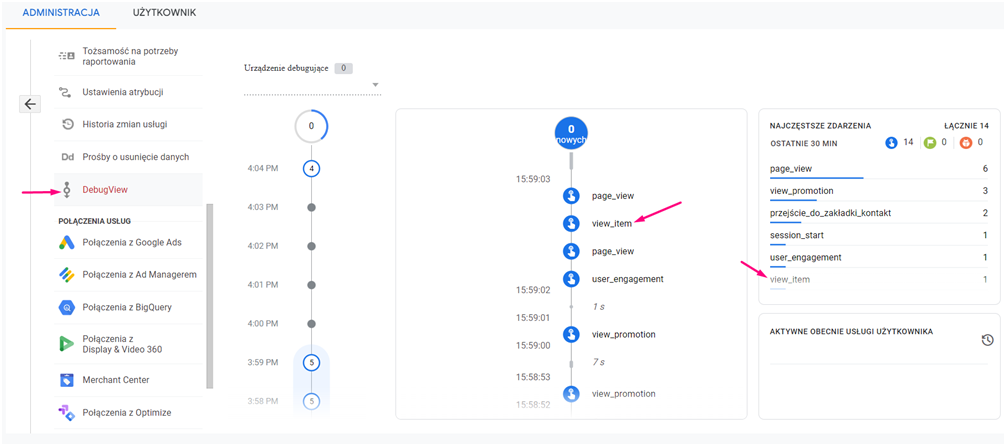Select the 4:02 PM timeline dot

pos(311,246)
